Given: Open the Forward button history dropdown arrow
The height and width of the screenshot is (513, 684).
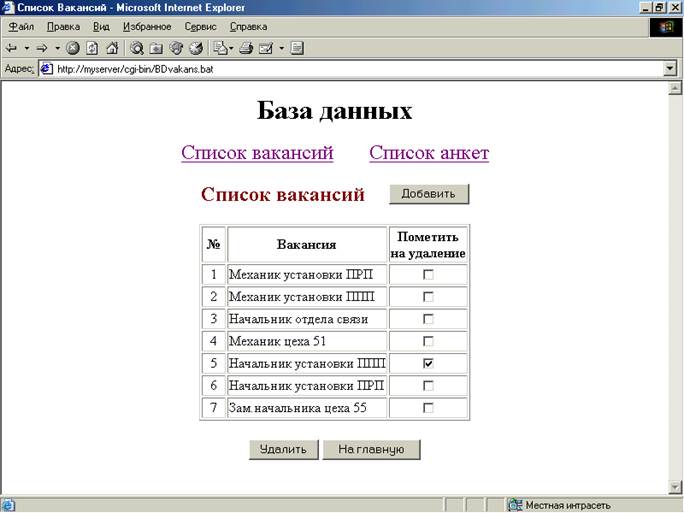Looking at the screenshot, I should click(x=58, y=48).
